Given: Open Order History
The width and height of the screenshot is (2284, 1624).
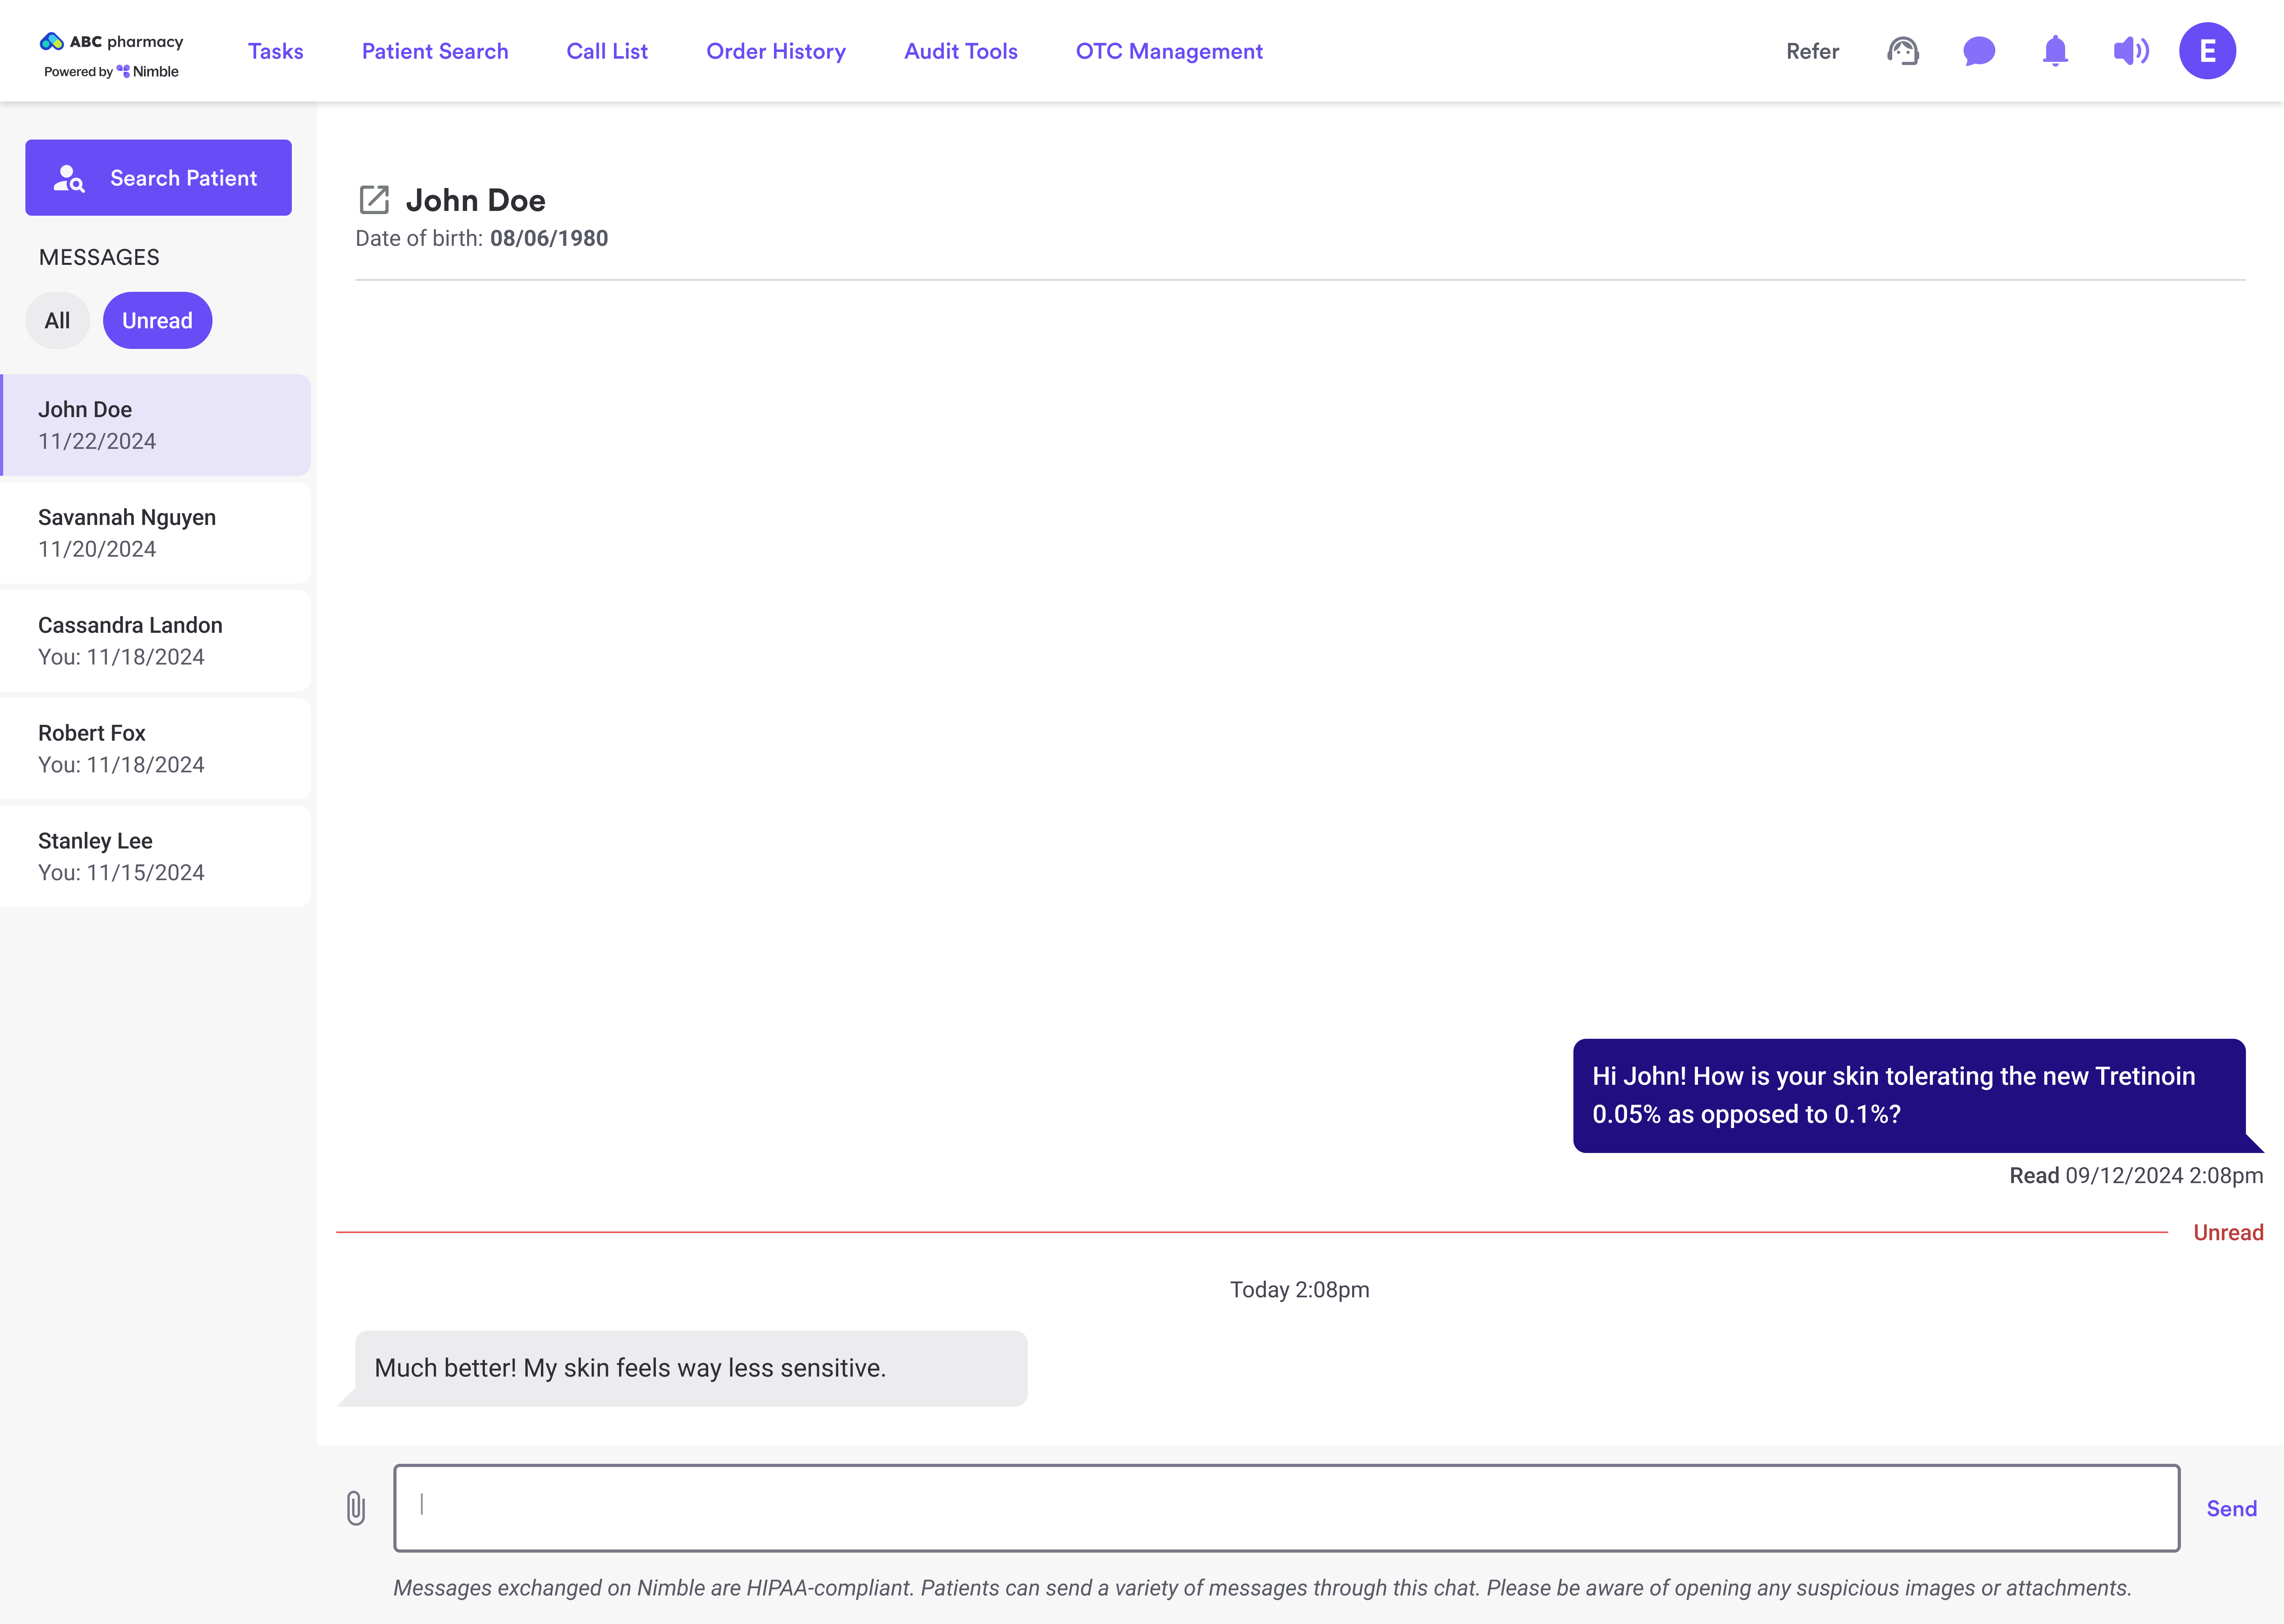Looking at the screenshot, I should 776,51.
